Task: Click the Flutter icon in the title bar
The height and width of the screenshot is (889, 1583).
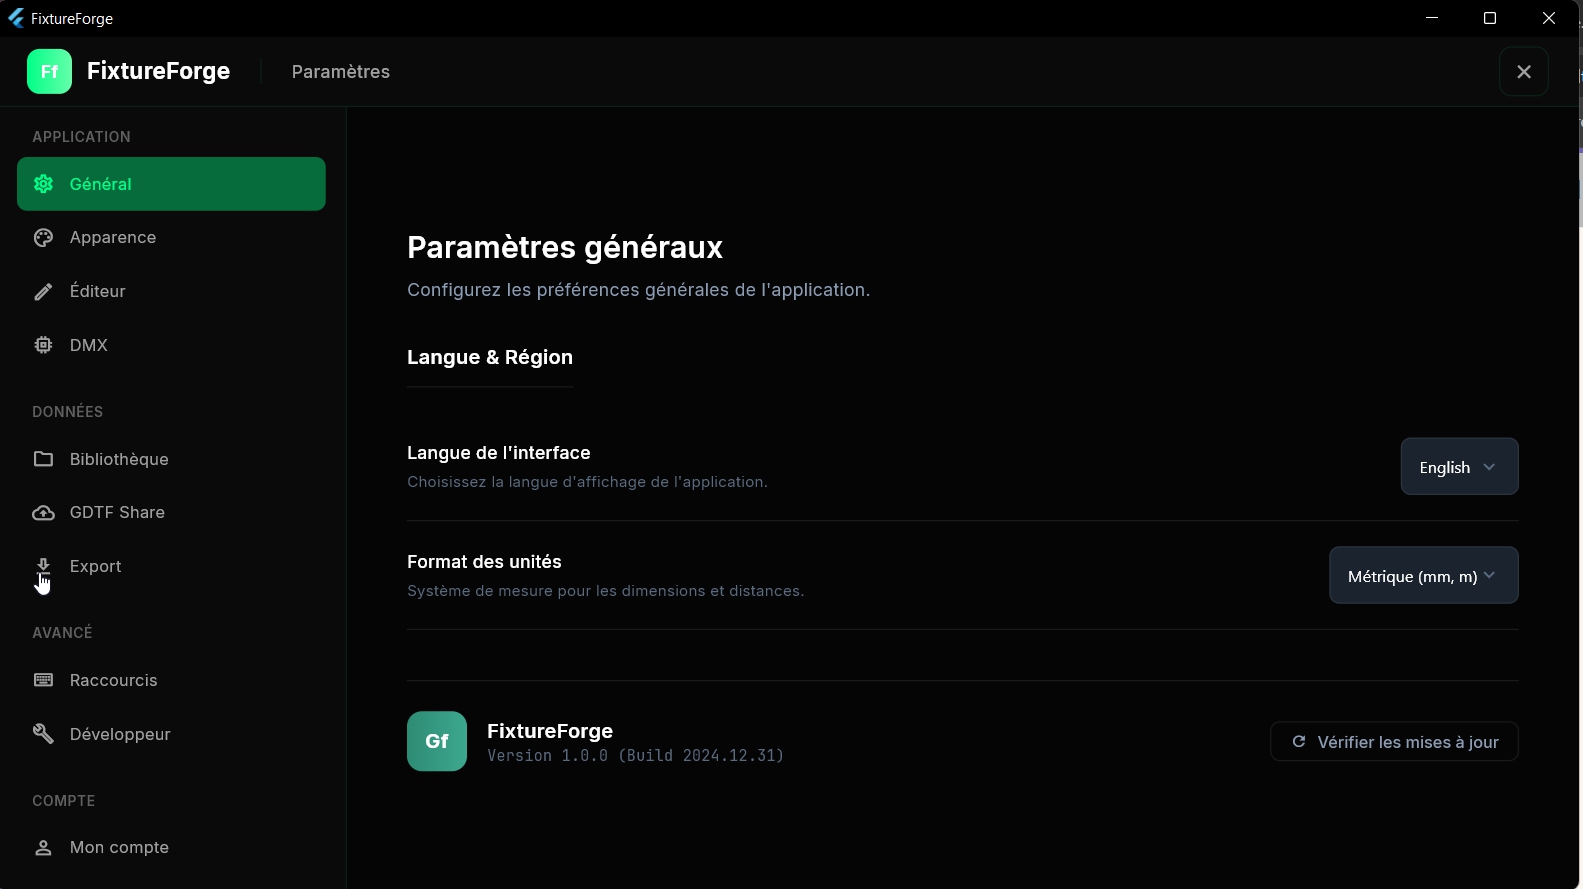Action: (16, 18)
